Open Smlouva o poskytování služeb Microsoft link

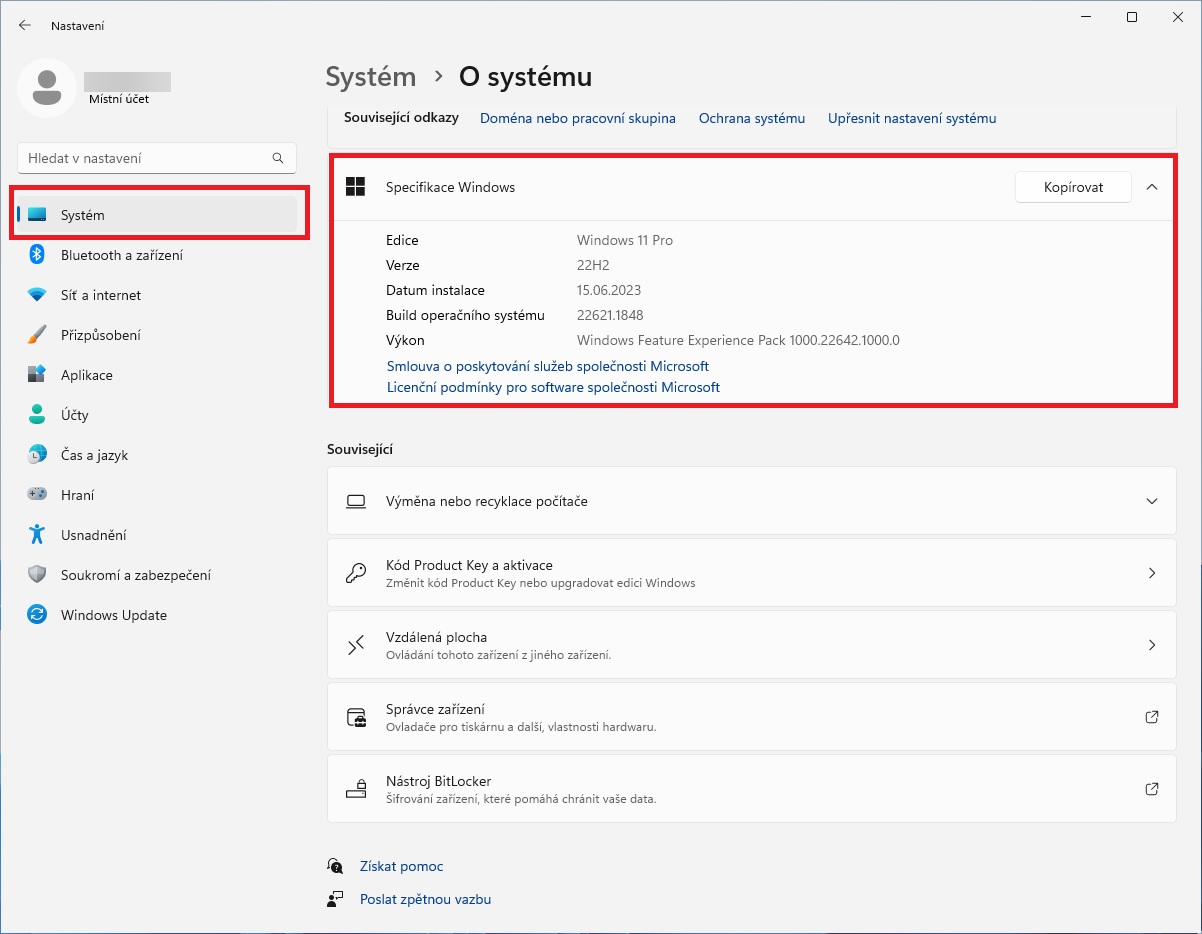[x=548, y=366]
